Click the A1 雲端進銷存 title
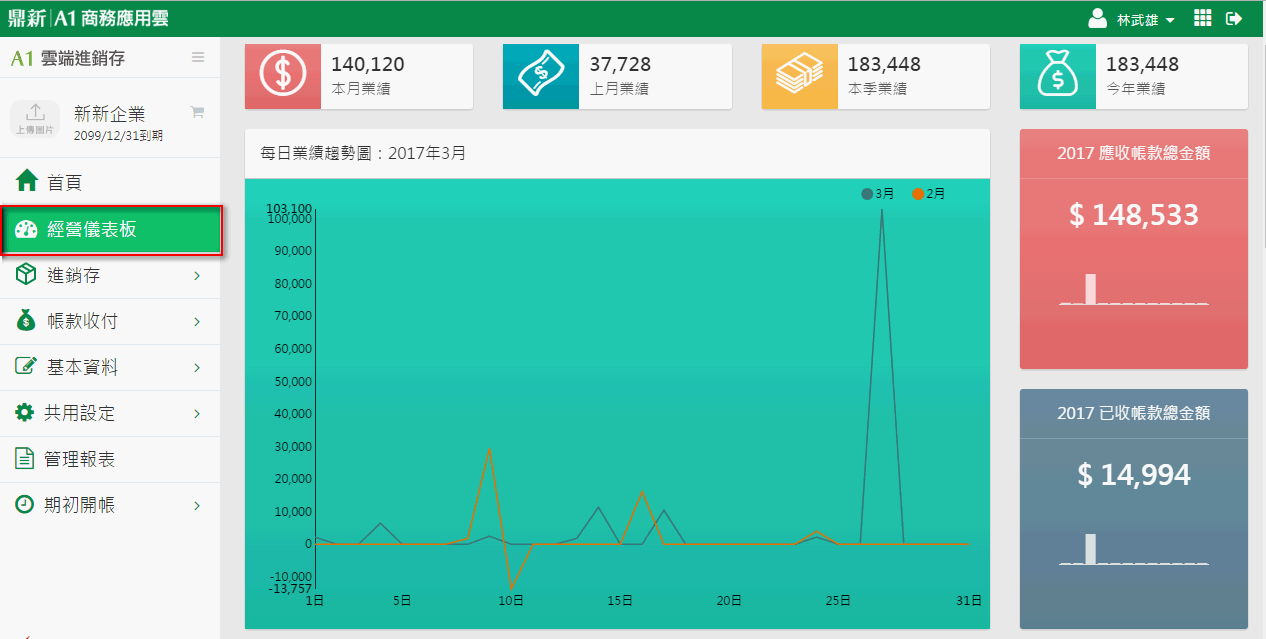 pyautogui.click(x=68, y=58)
